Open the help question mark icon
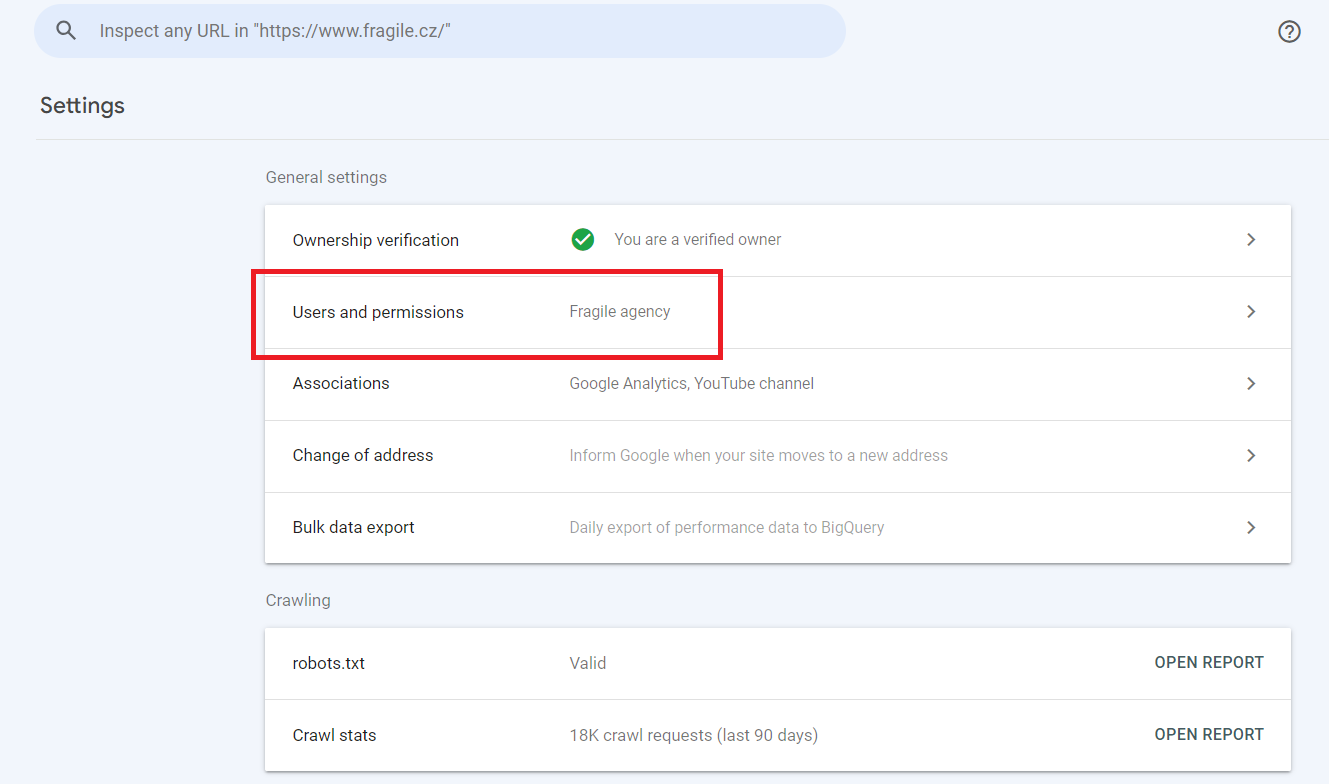The width and height of the screenshot is (1329, 784). pyautogui.click(x=1289, y=32)
